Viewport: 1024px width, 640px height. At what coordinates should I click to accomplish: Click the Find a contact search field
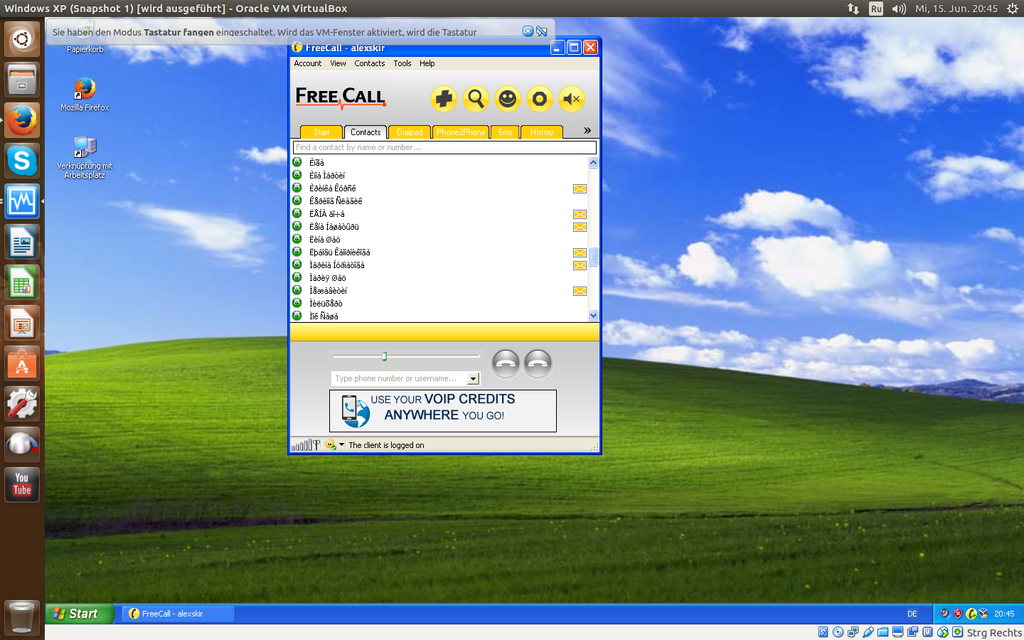(445, 148)
